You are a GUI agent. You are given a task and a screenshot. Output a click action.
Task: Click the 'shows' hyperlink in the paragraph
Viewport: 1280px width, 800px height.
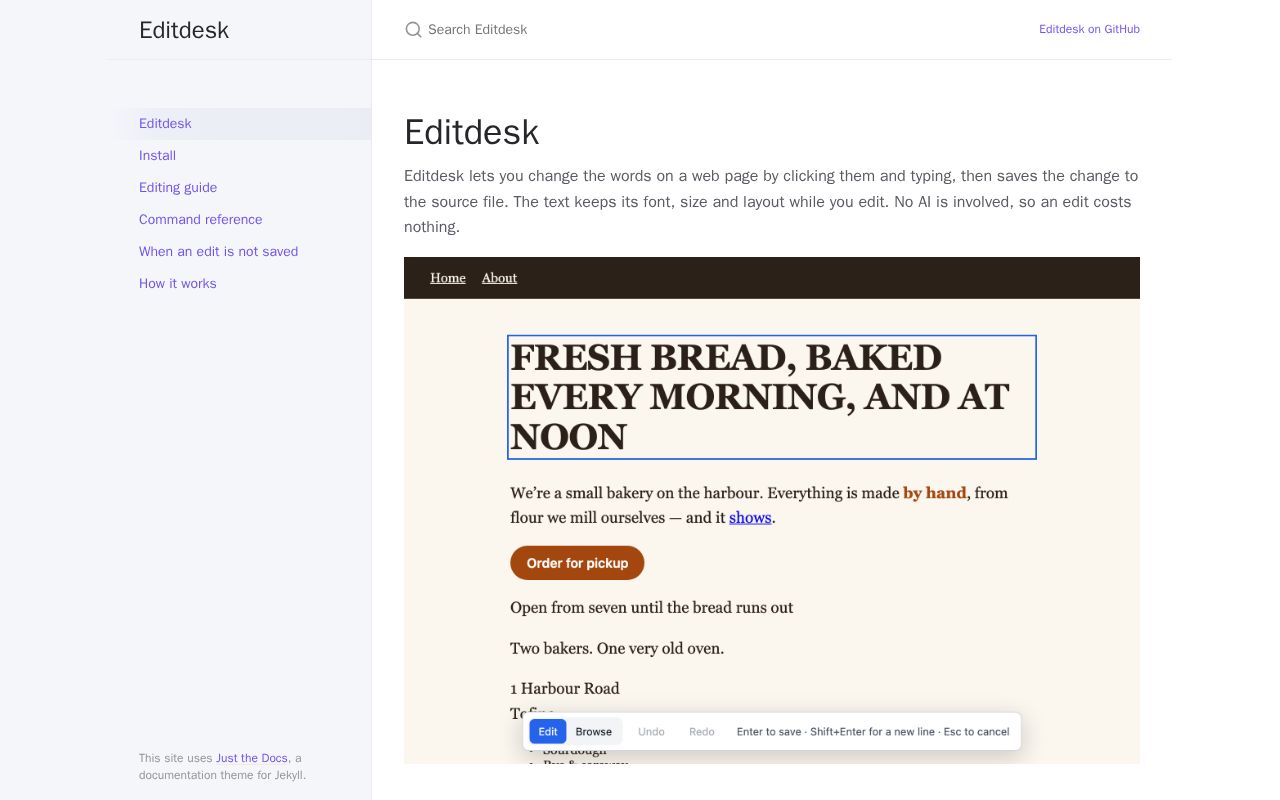[750, 518]
